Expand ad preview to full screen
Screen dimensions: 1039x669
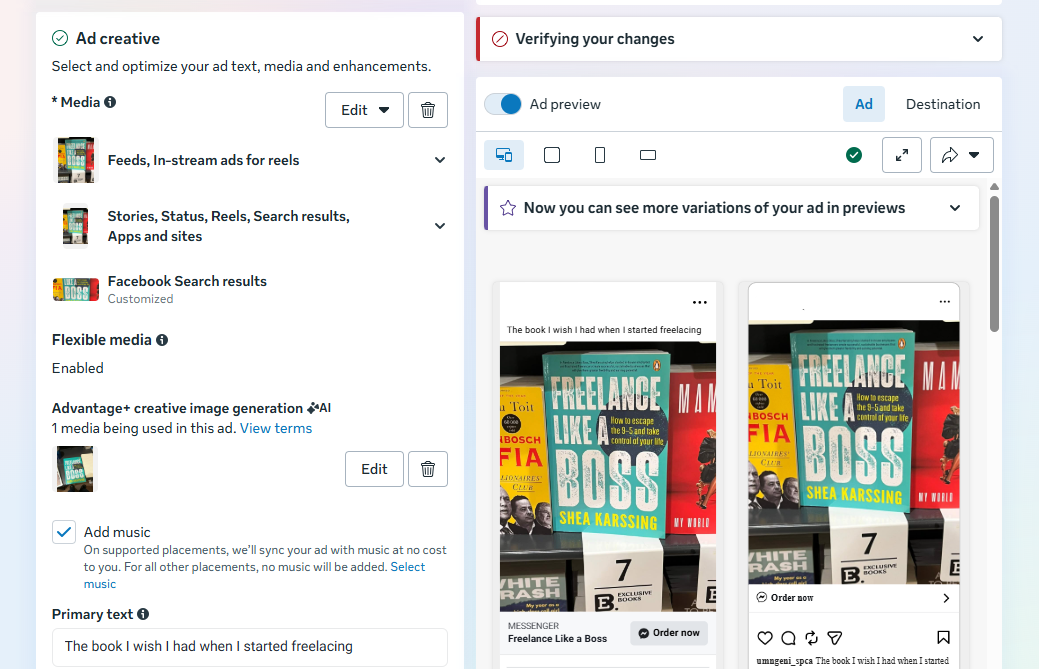point(902,155)
